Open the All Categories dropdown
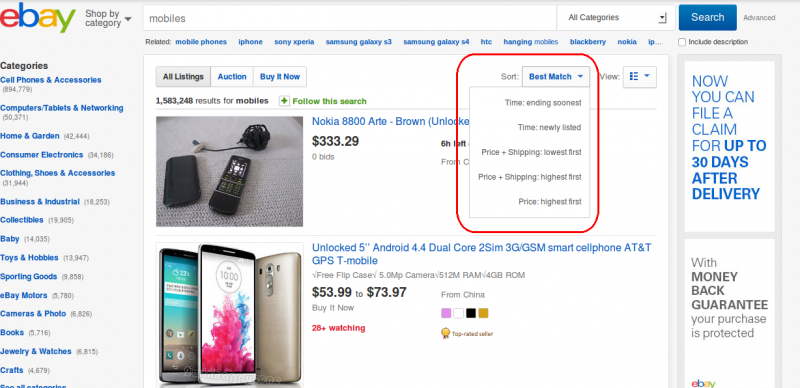The image size is (800, 388). pos(616,18)
